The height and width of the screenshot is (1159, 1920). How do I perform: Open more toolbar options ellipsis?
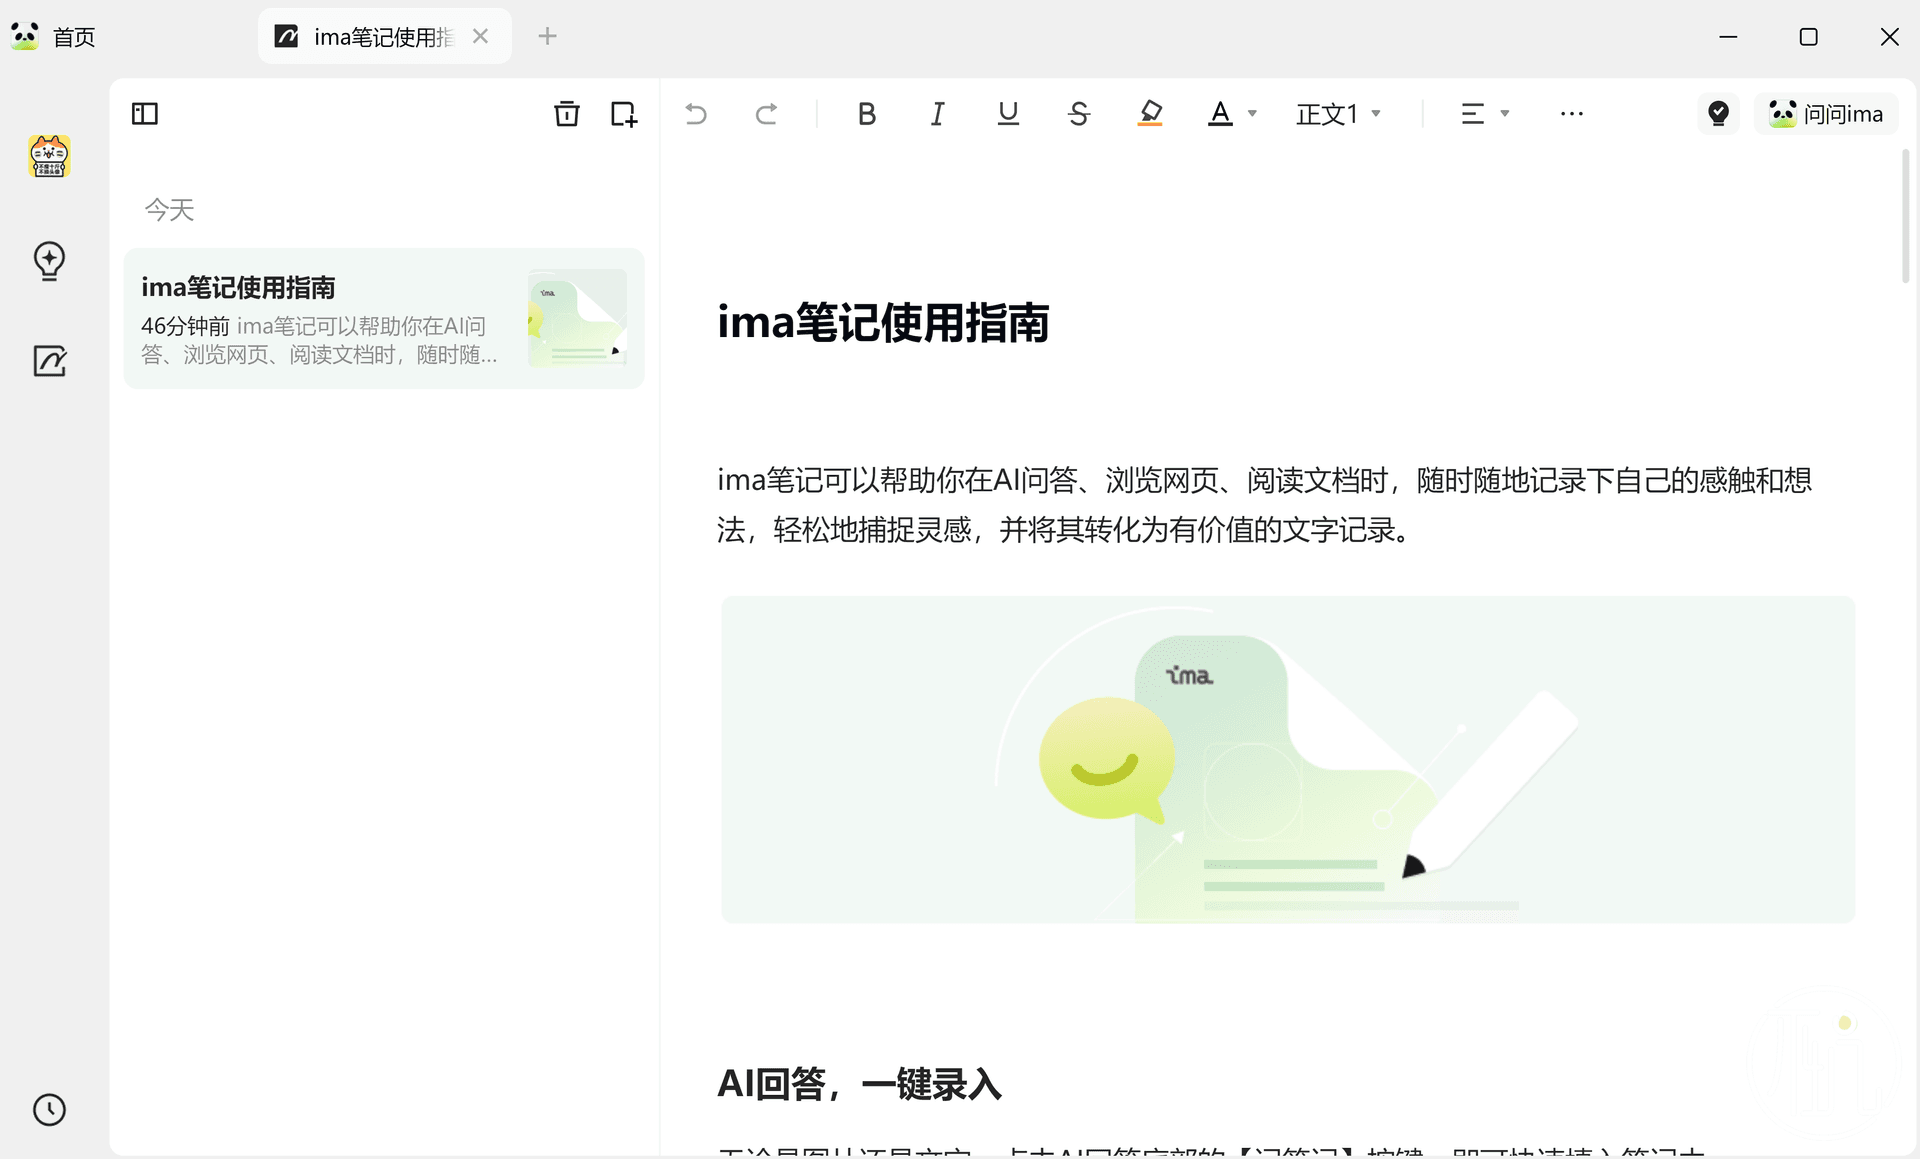tap(1572, 114)
